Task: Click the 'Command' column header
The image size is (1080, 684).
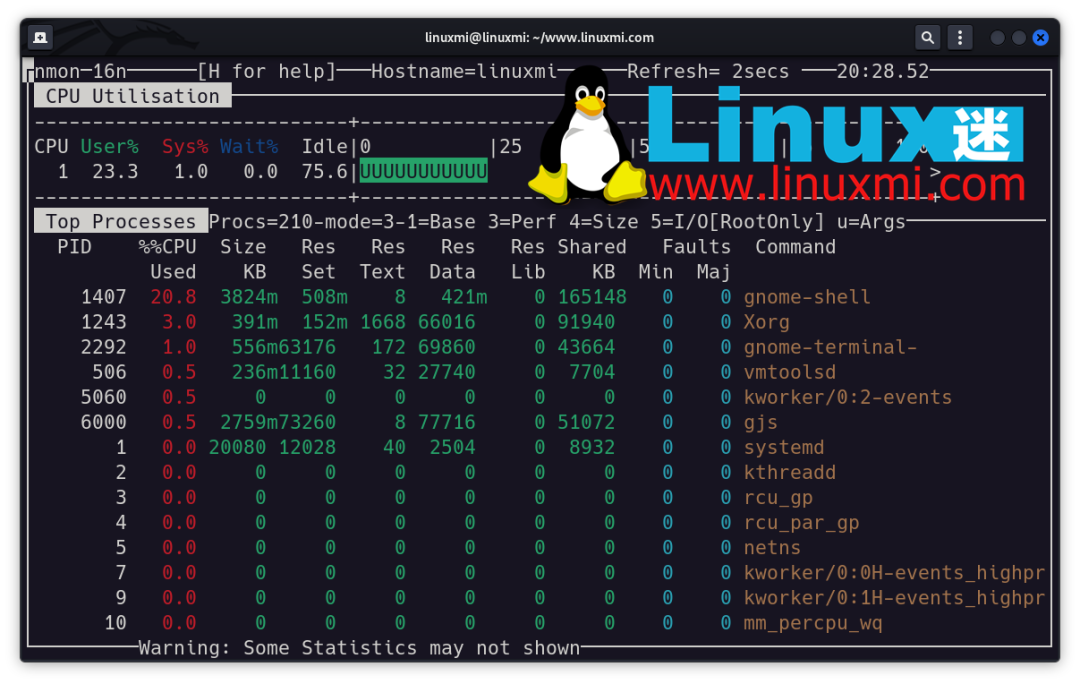Action: (x=795, y=247)
